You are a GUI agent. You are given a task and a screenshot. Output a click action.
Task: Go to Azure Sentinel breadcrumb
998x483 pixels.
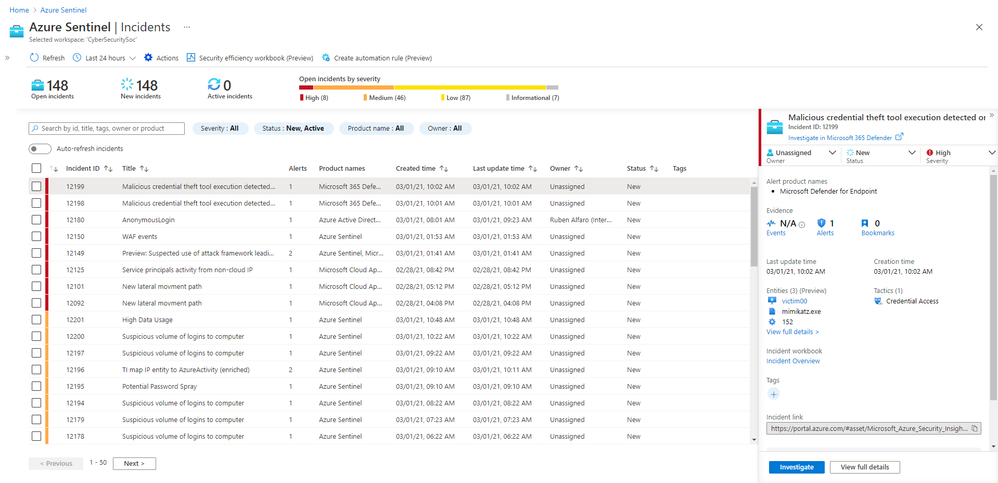click(x=64, y=11)
